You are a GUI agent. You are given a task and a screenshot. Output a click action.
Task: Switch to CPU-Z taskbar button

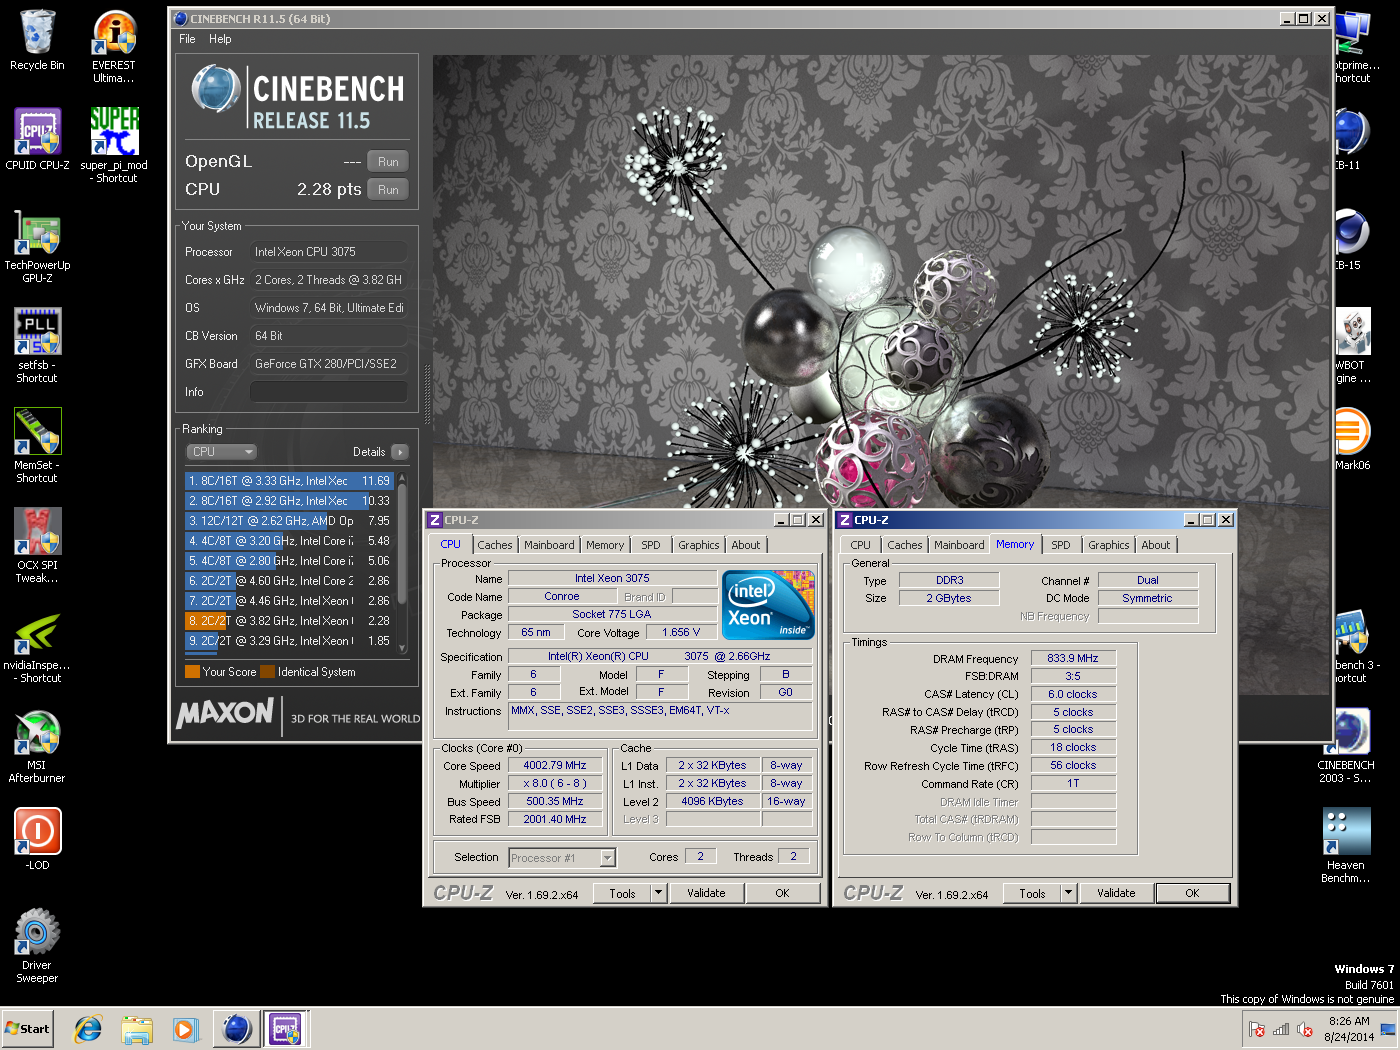(x=285, y=1029)
